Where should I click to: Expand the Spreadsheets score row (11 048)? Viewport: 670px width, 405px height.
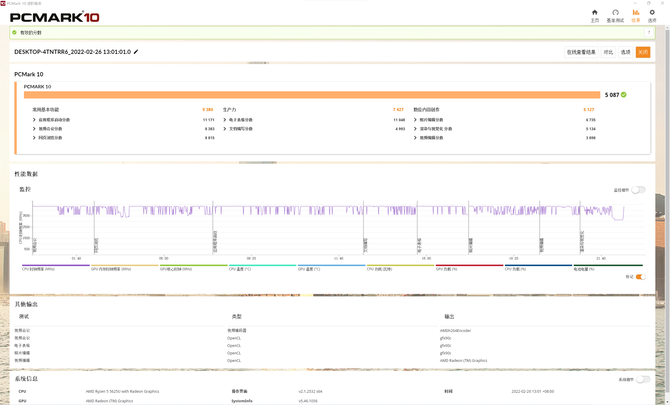225,120
